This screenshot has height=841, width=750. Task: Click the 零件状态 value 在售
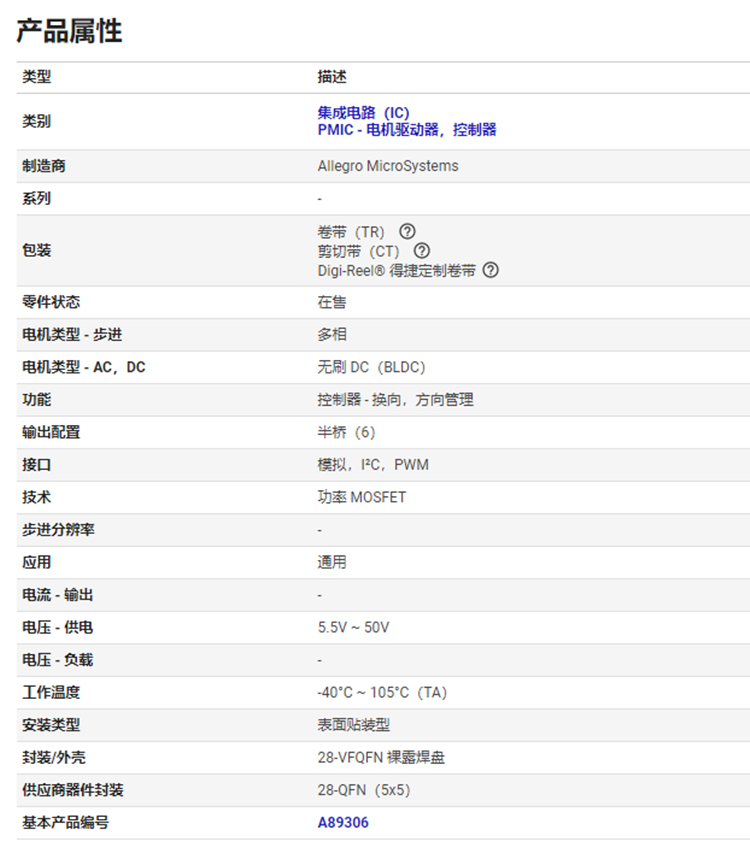click(332, 302)
